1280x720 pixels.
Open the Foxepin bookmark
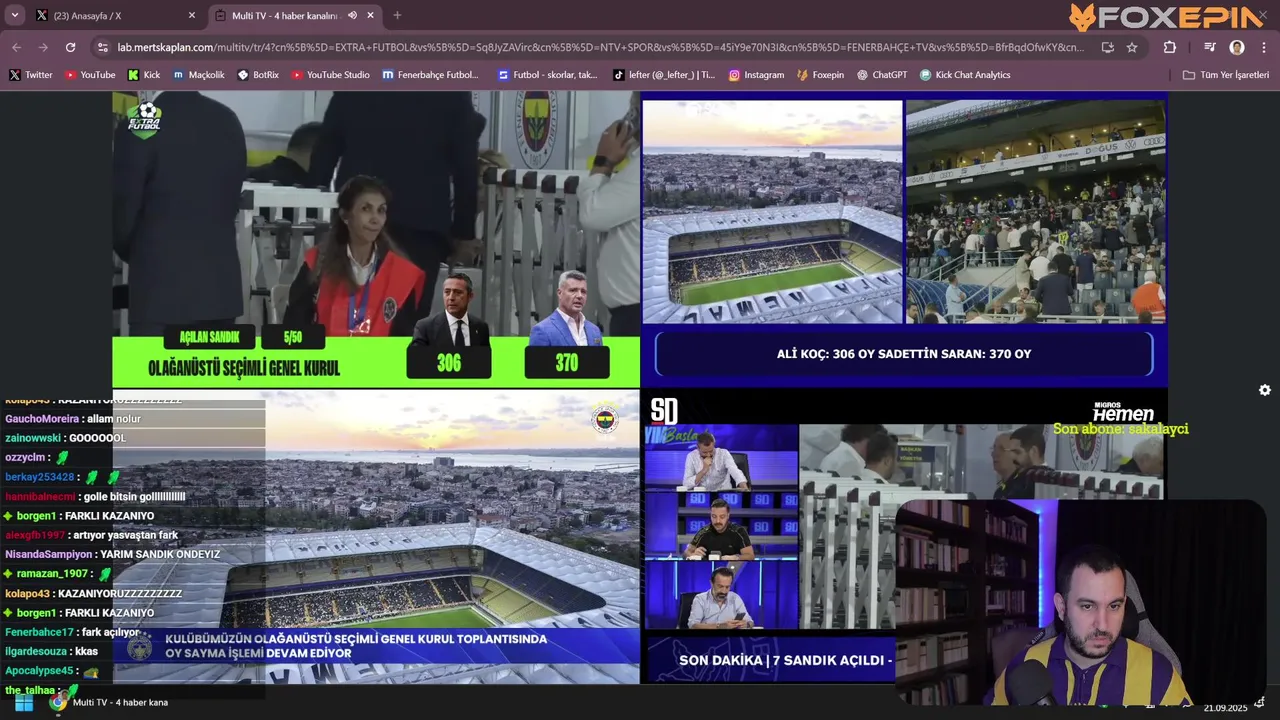pyautogui.click(x=820, y=75)
